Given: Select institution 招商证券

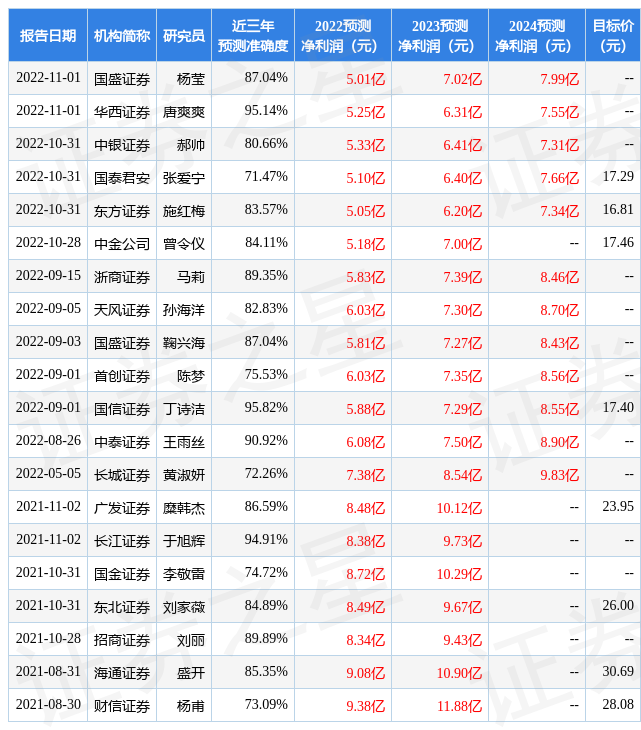Looking at the screenshot, I should coord(122,641).
